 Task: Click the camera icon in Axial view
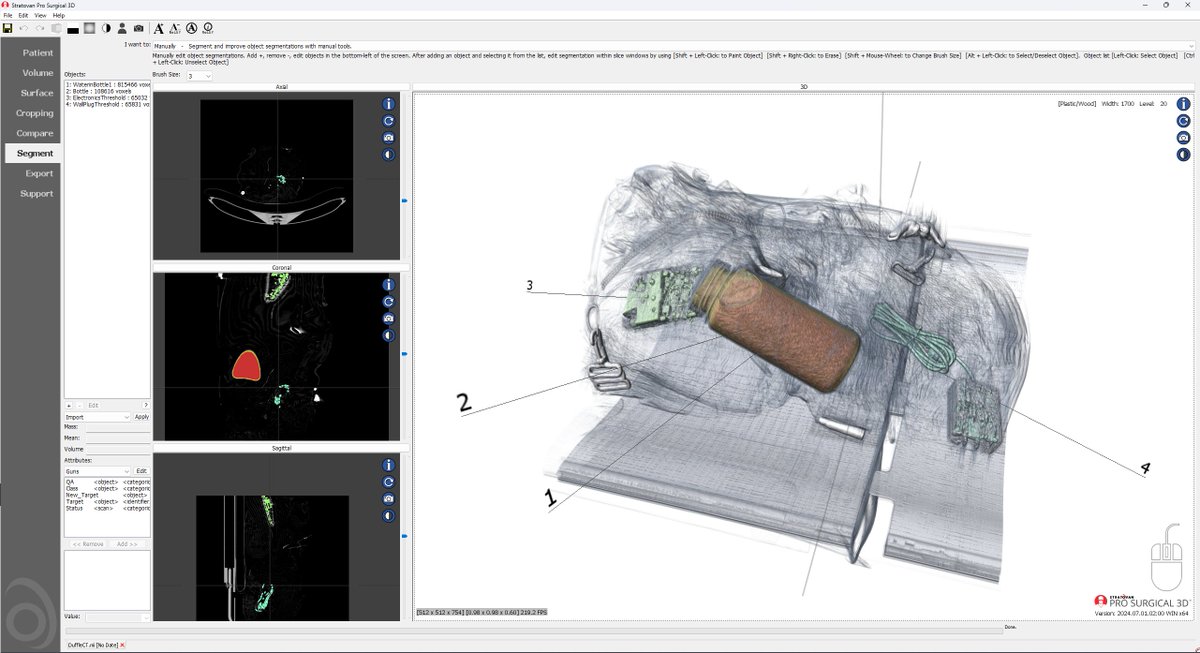pyautogui.click(x=388, y=138)
